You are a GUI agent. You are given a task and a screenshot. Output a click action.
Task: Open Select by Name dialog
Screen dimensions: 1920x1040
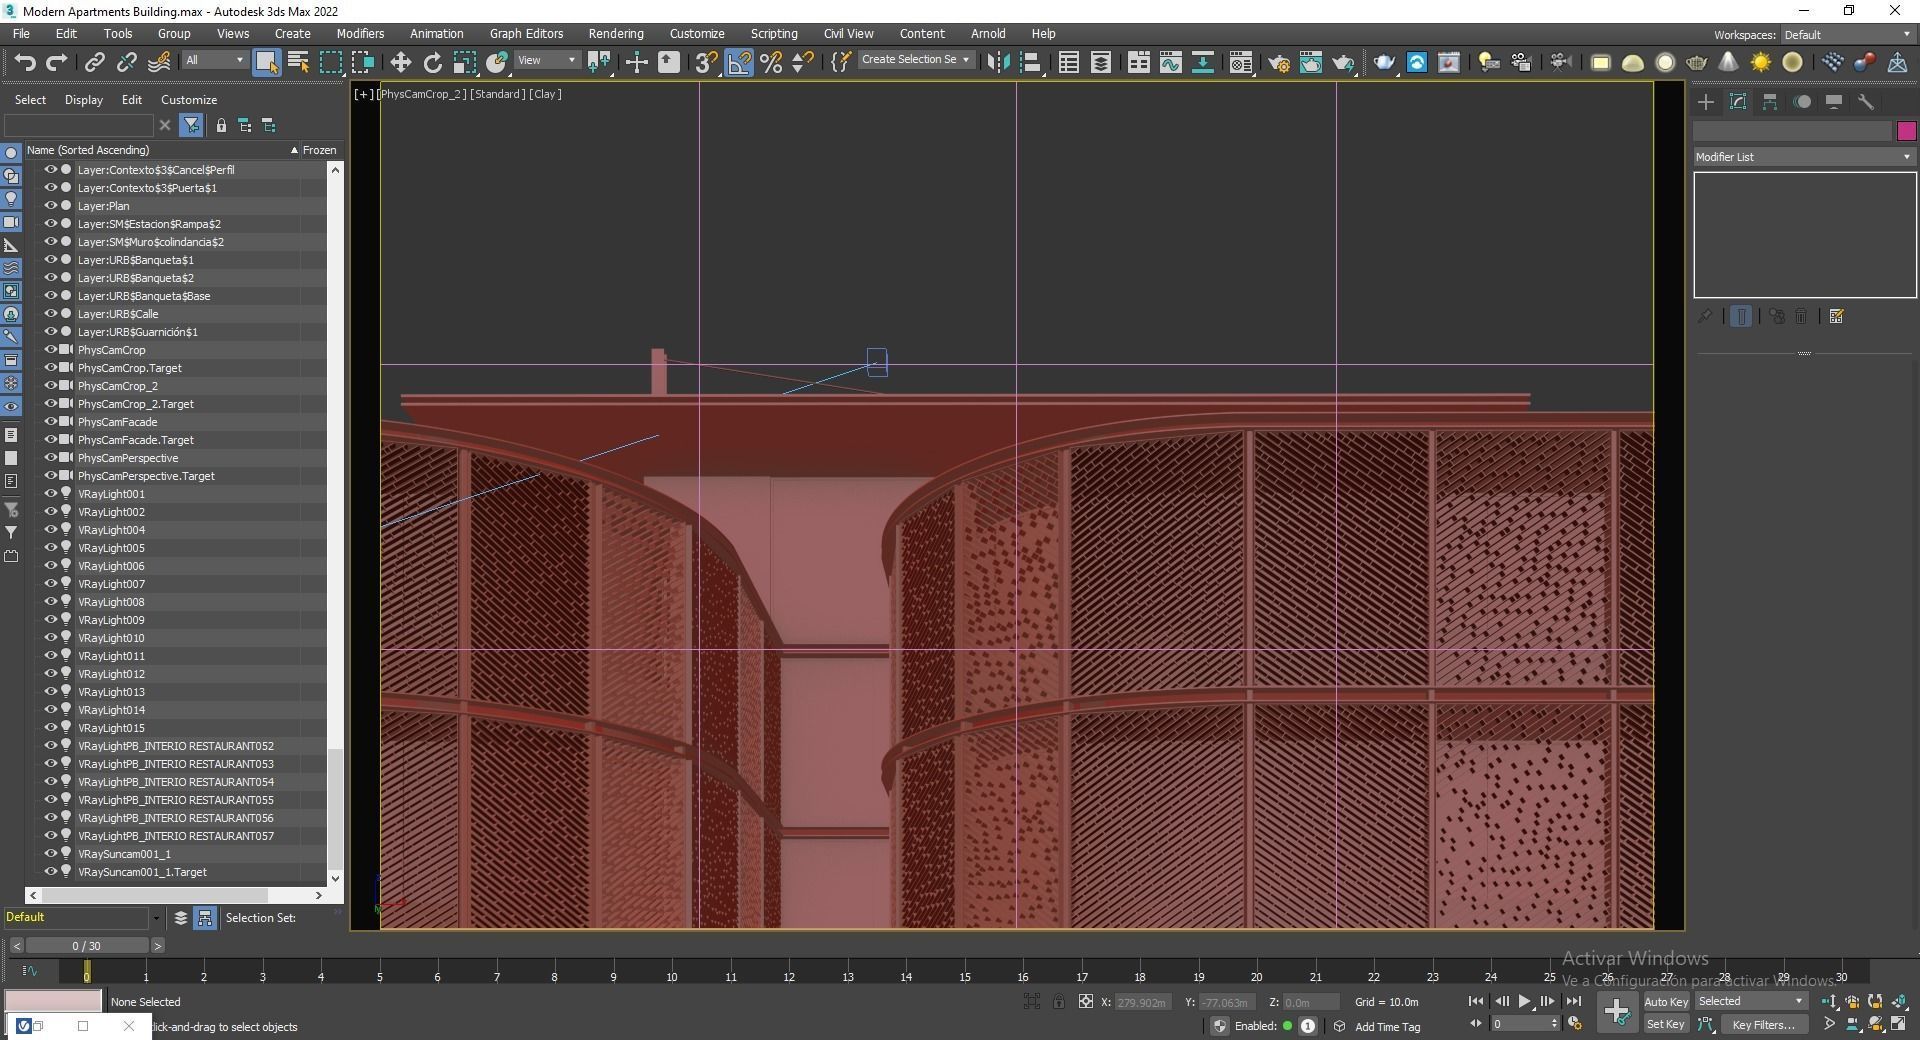[x=298, y=62]
